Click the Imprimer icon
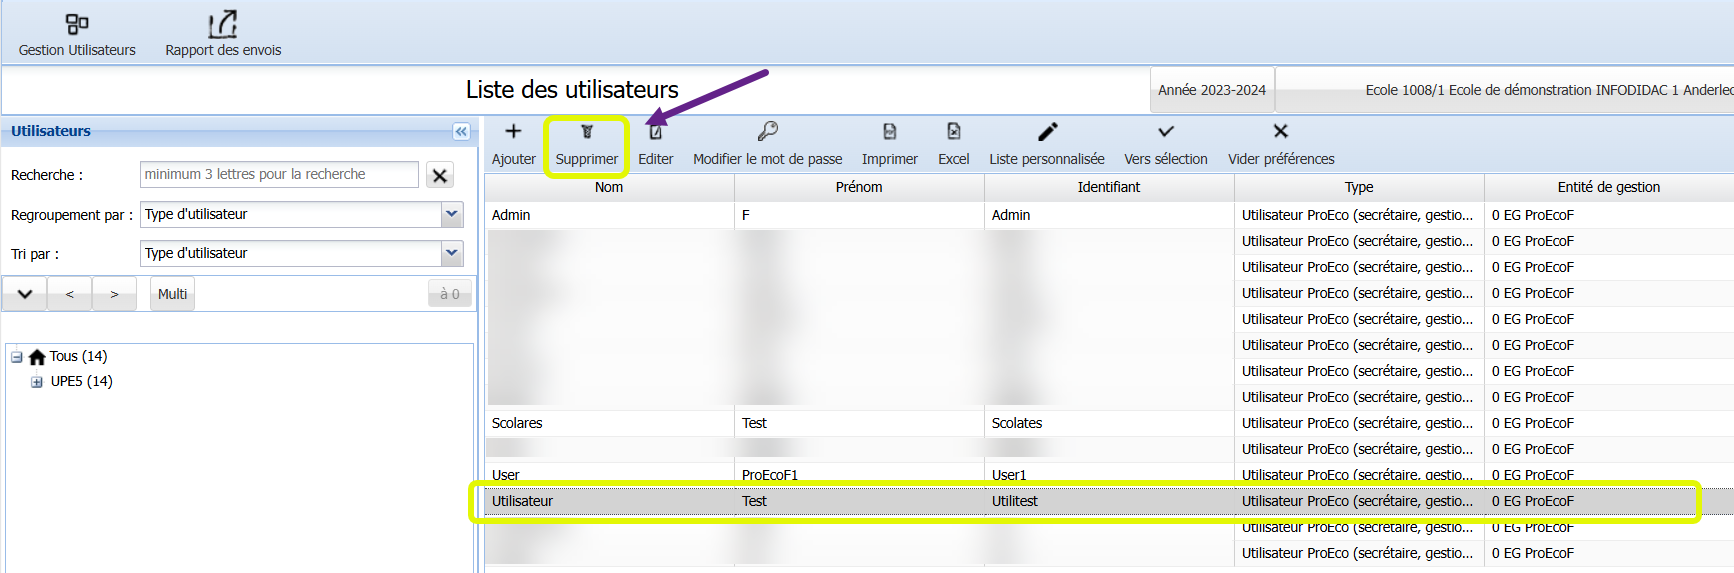Viewport: 1734px width, 573px height. coord(889,132)
